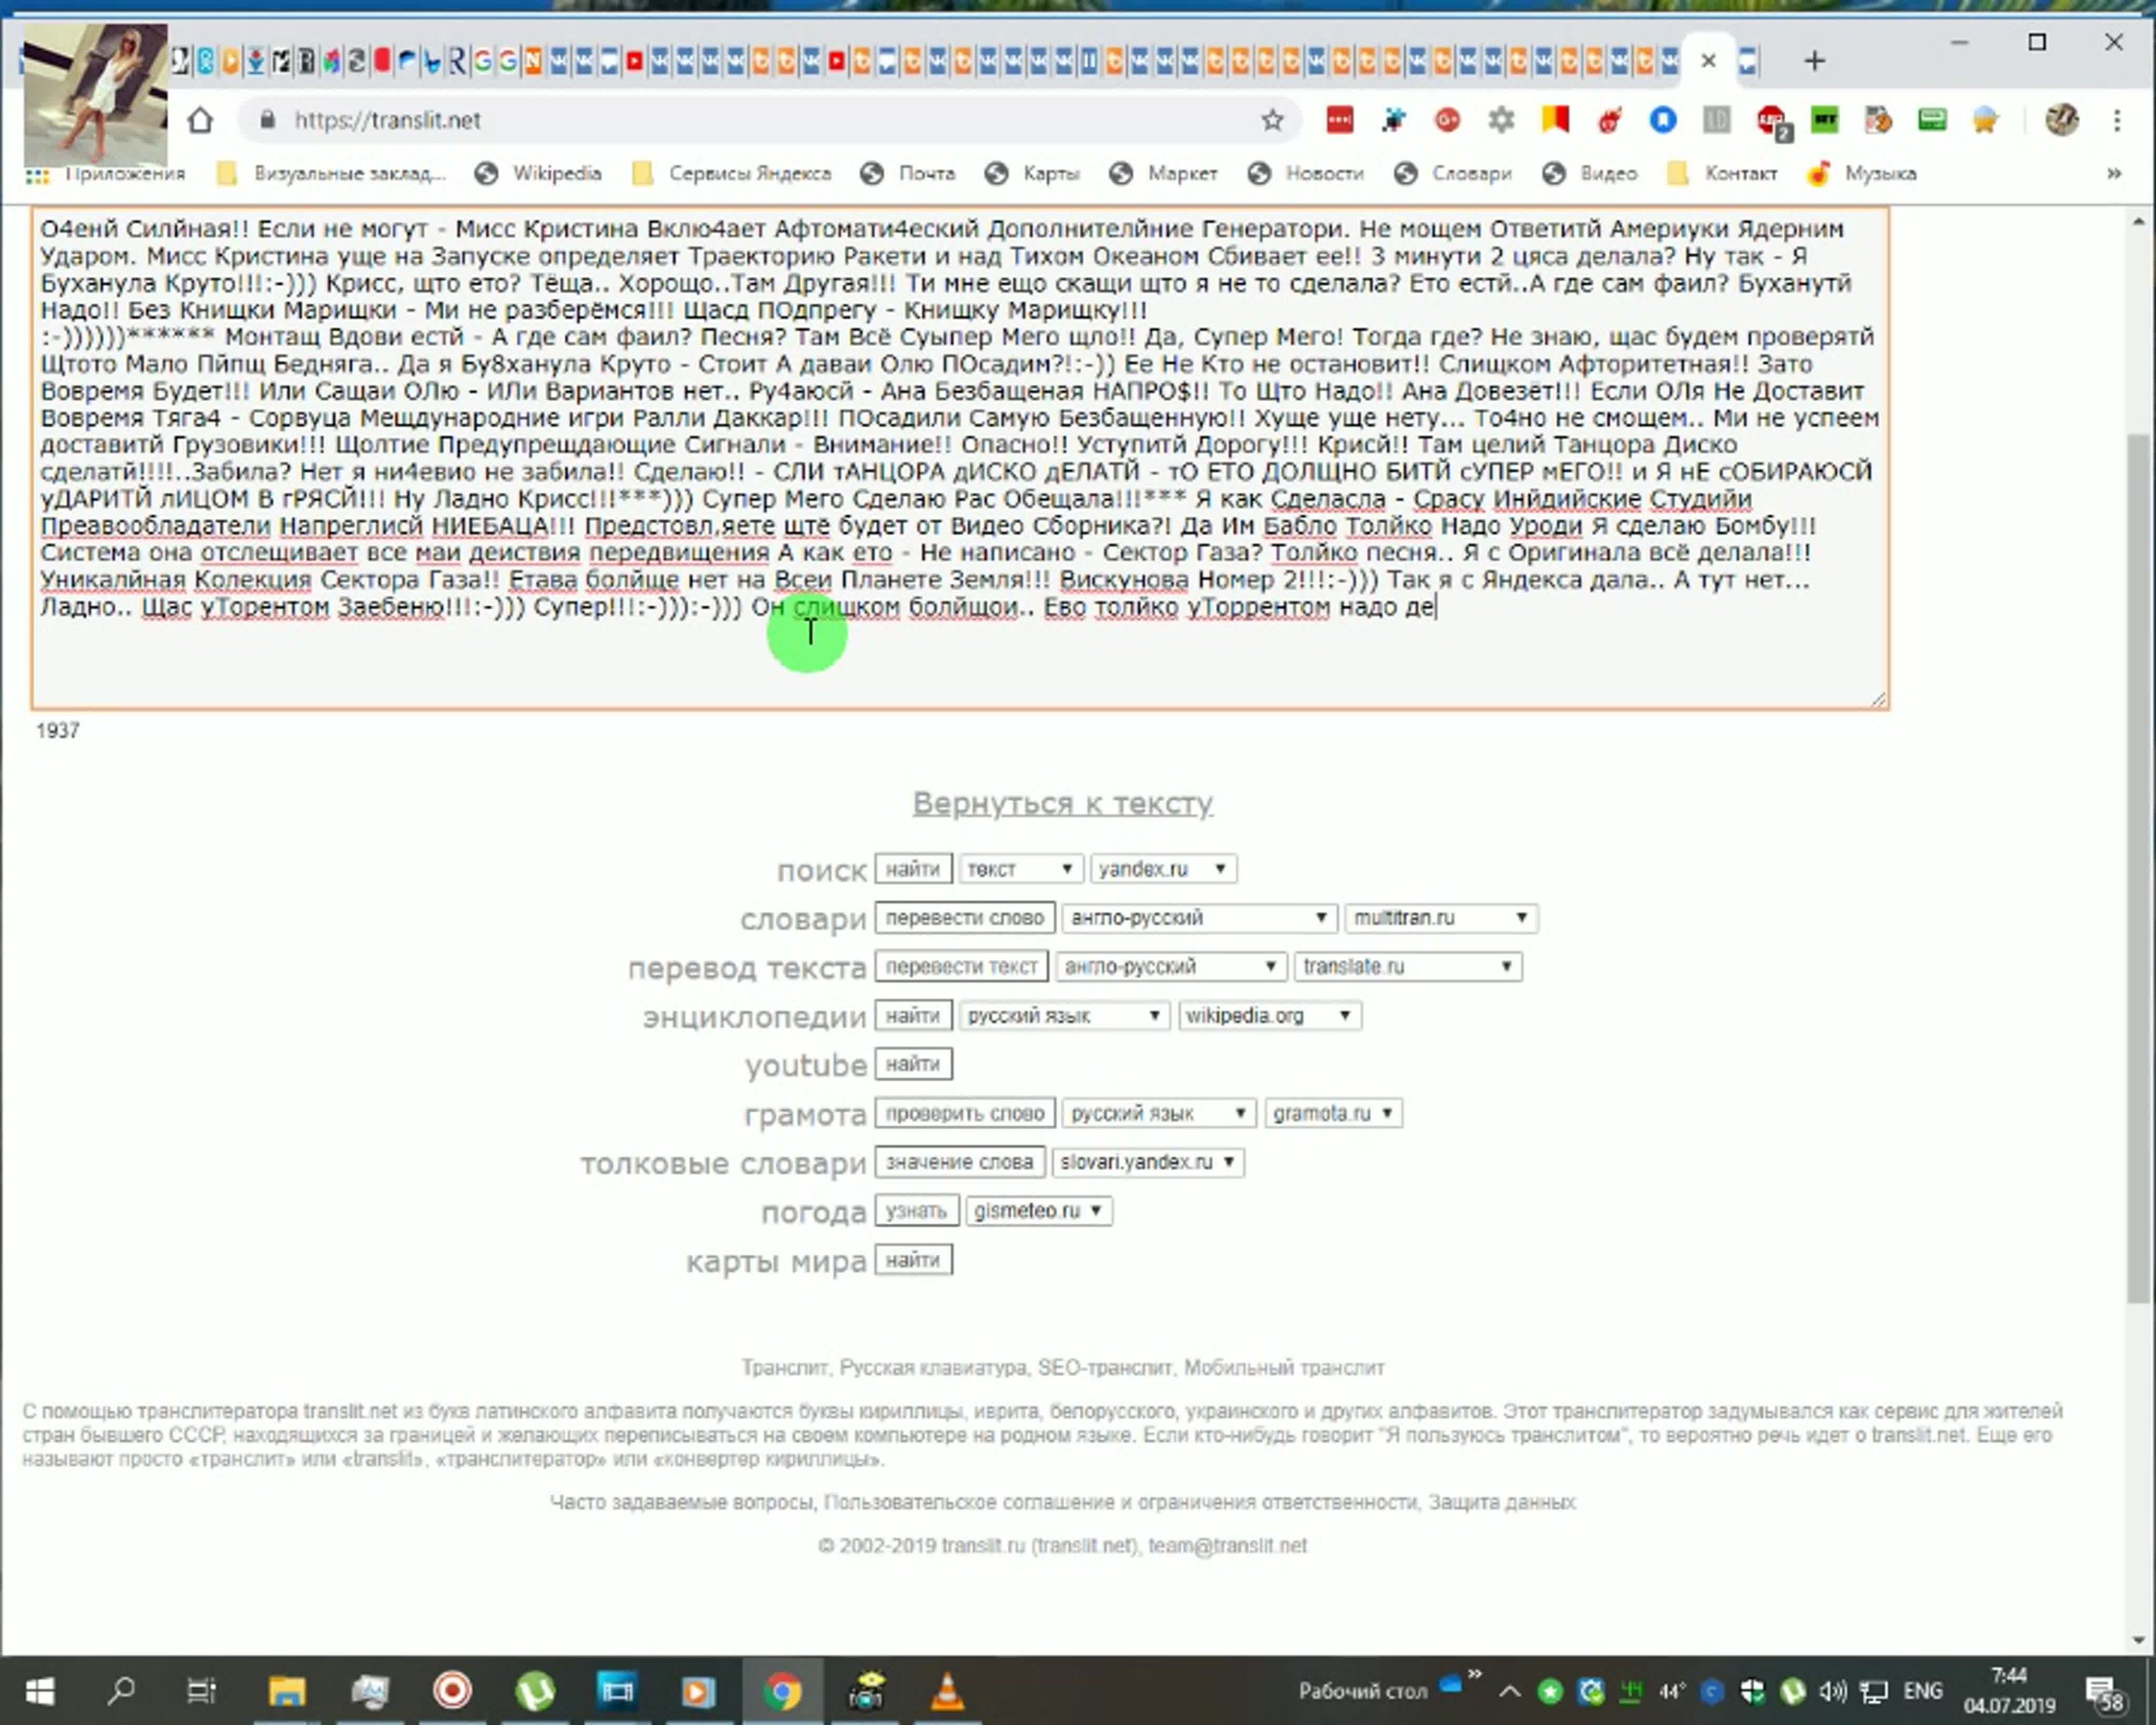The image size is (2156, 1725).
Task: Open File Explorer from the taskbar
Action: [x=286, y=1692]
